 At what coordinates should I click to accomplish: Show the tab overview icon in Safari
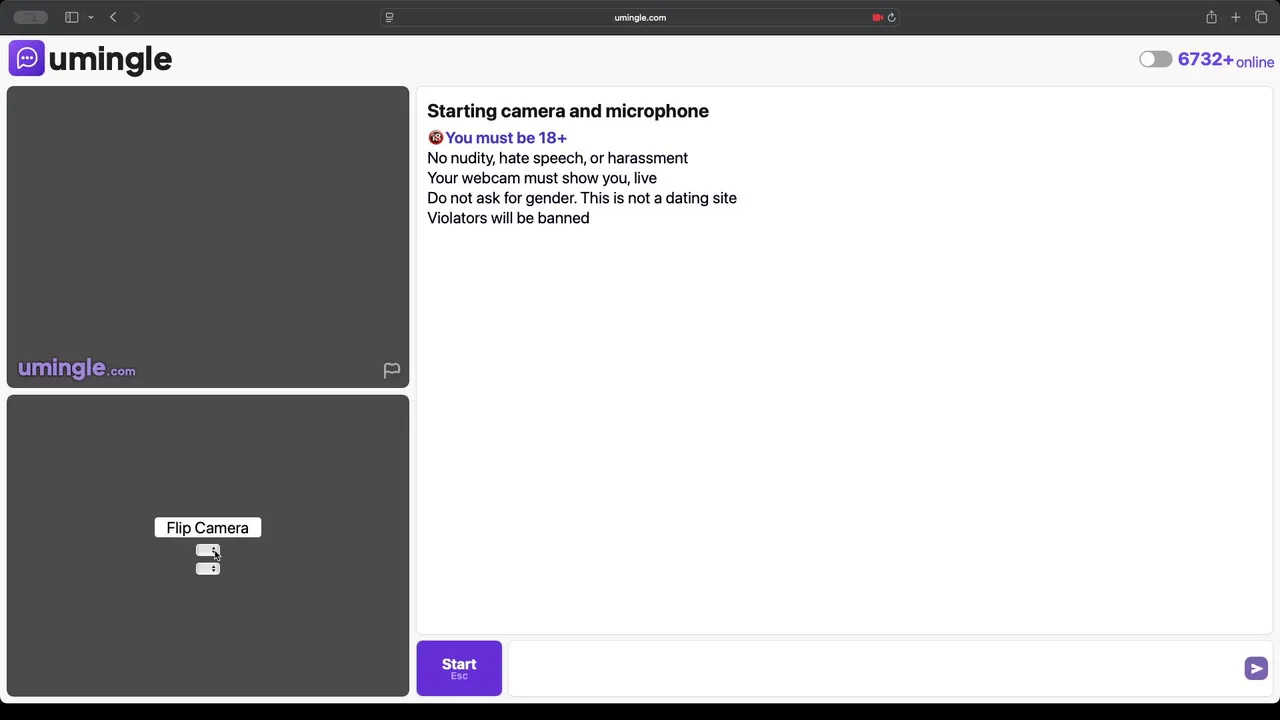pyautogui.click(x=1261, y=17)
